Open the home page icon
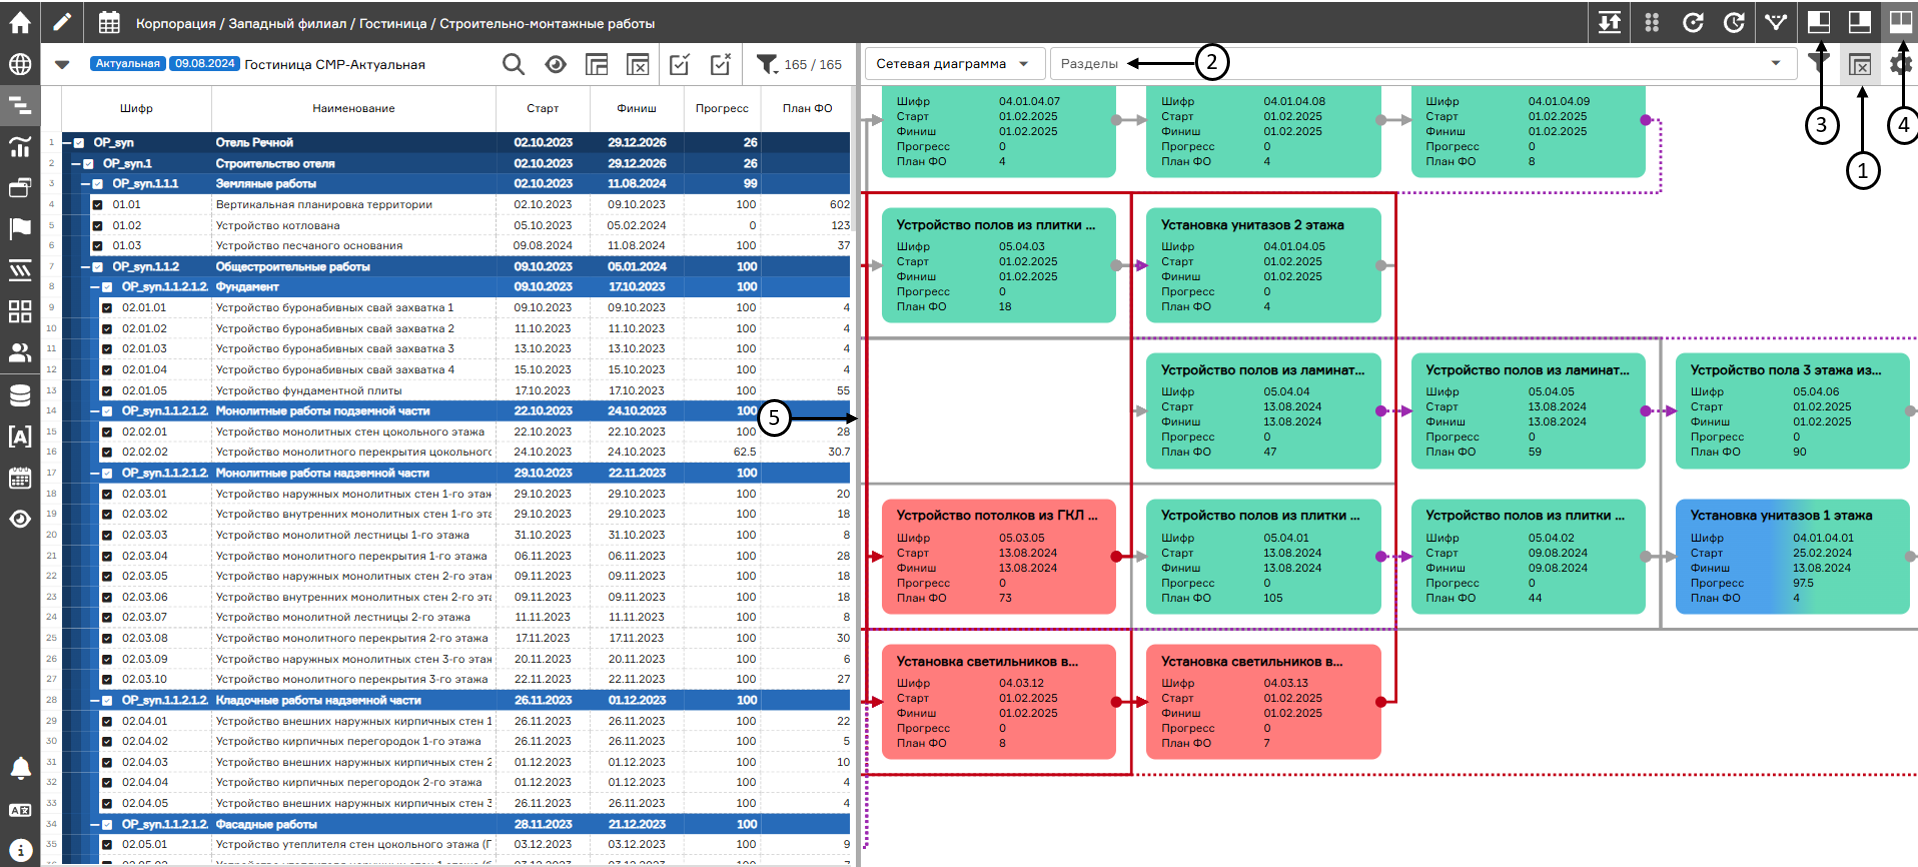The width and height of the screenshot is (1918, 867). point(19,21)
